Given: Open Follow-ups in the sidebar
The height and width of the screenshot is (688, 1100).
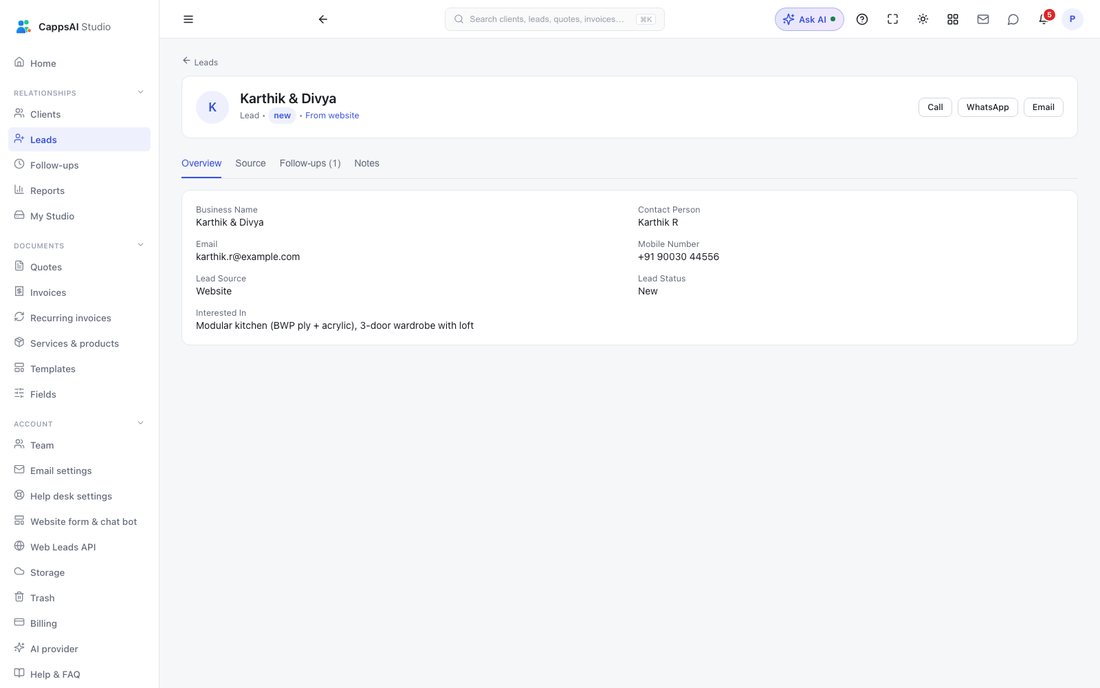Looking at the screenshot, I should point(79,166).
